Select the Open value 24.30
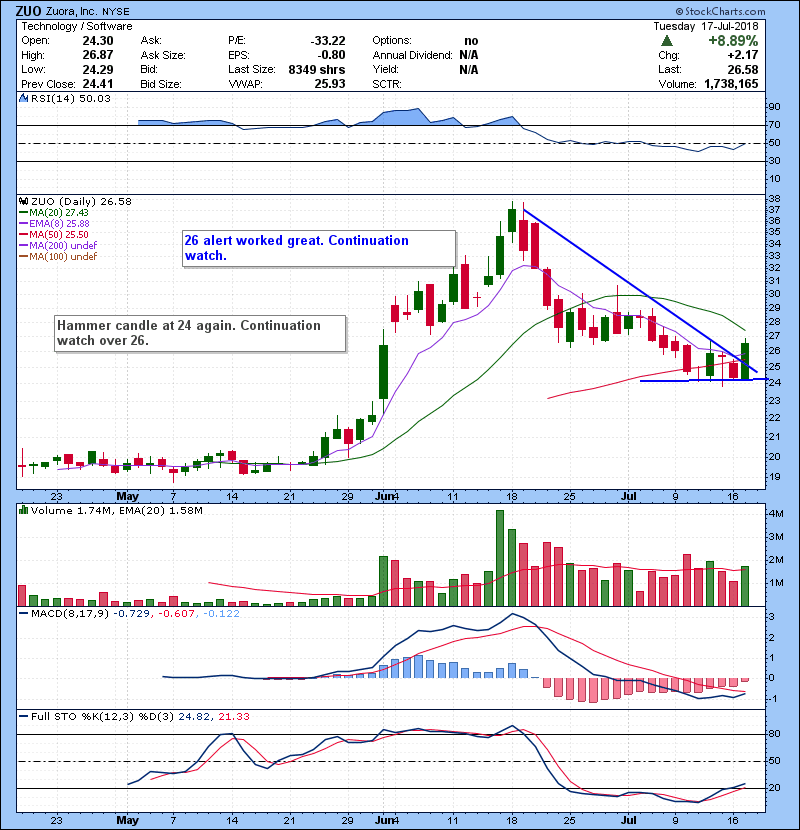The image size is (800, 830). 97,41
